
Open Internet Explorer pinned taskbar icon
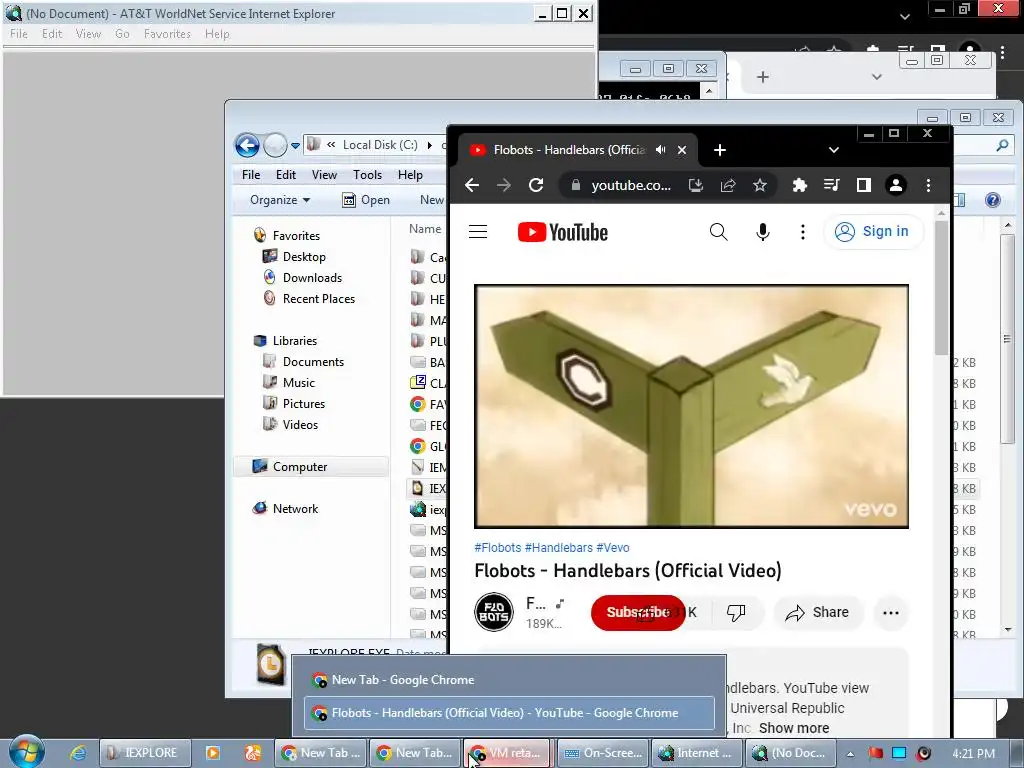click(x=78, y=753)
